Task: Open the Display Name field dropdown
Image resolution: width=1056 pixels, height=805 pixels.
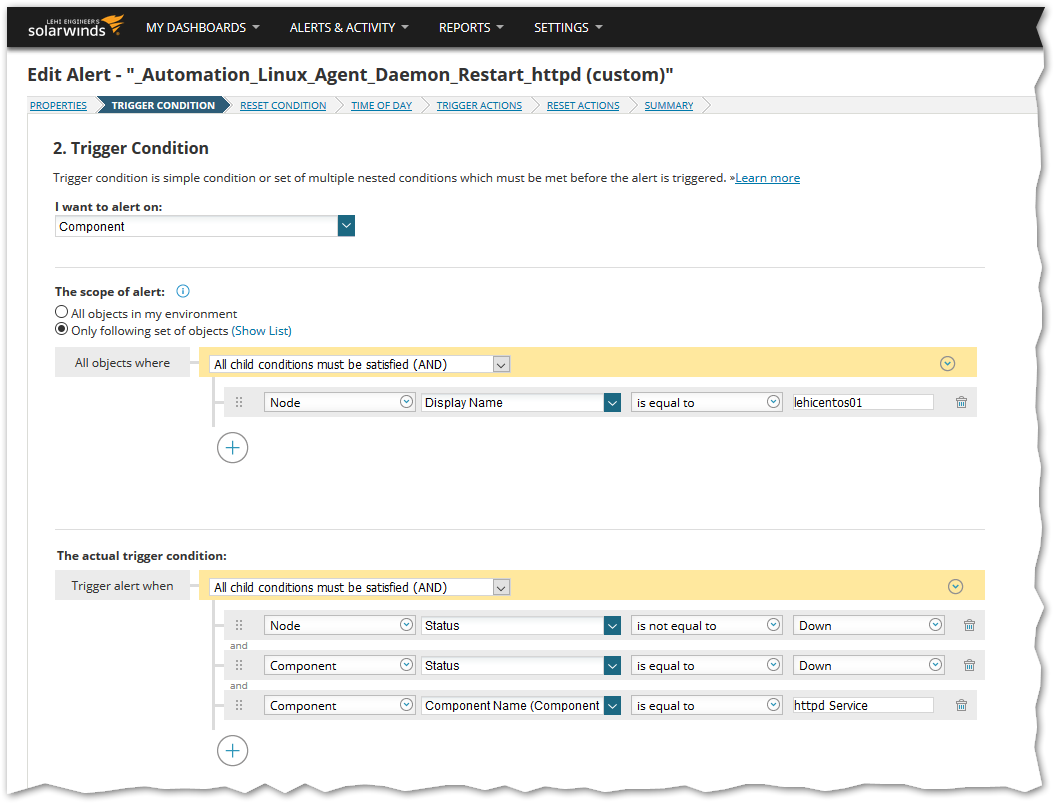Action: click(612, 402)
